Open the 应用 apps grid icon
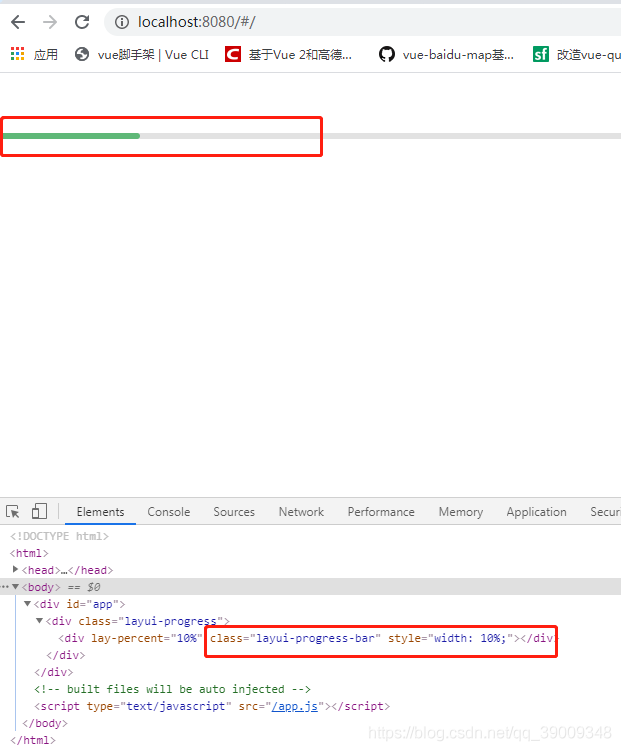Screen dimensions: 621x751 pyautogui.click(x=17, y=54)
